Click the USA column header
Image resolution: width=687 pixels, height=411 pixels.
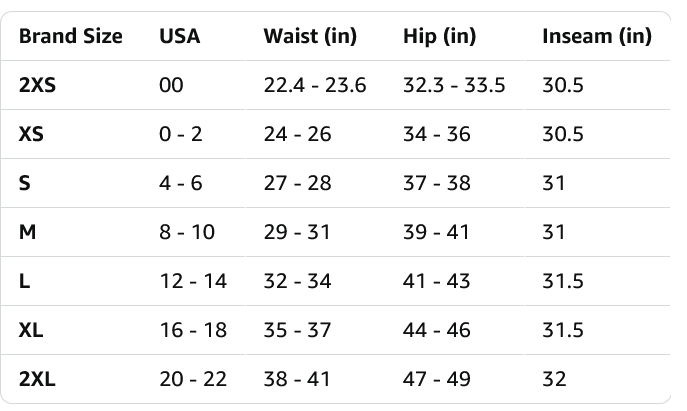[180, 36]
